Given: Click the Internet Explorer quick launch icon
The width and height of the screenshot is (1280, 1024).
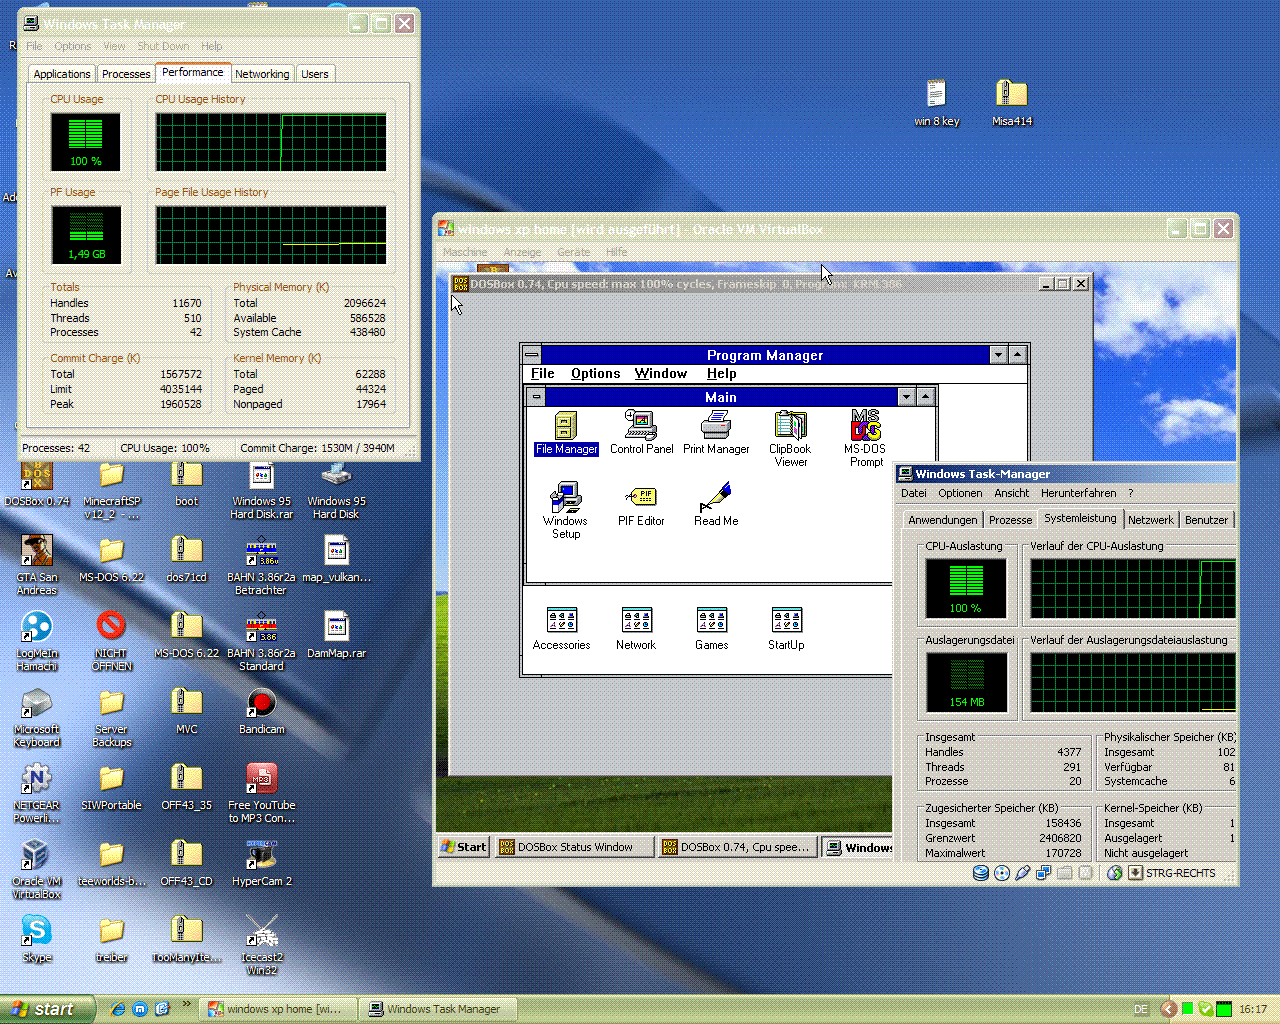Looking at the screenshot, I should (x=118, y=1009).
